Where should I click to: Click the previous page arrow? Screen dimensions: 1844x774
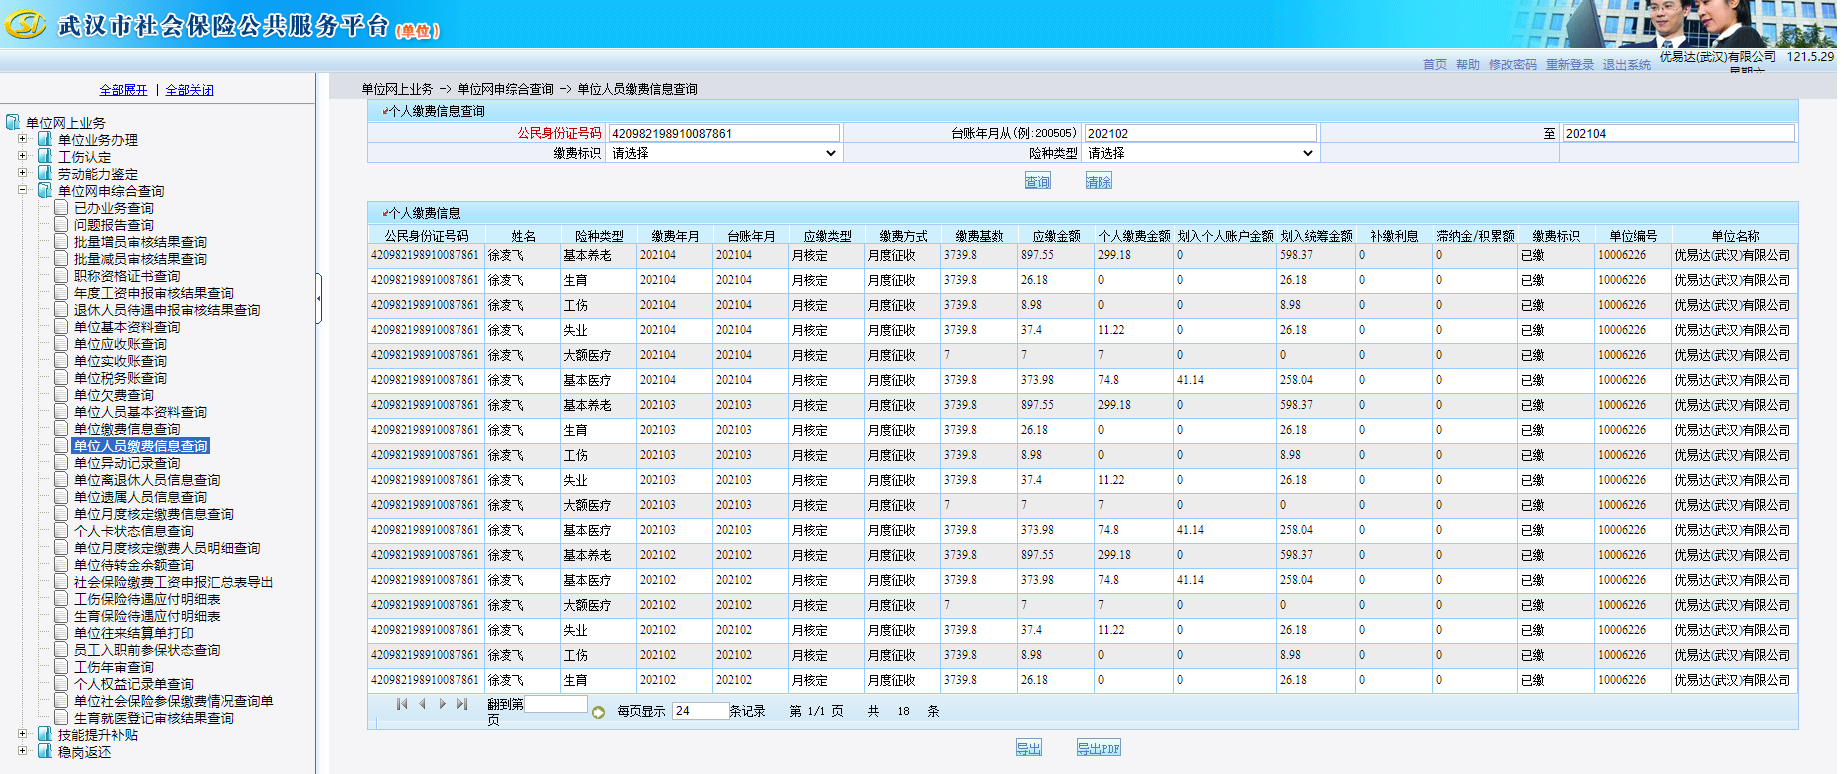click(x=422, y=704)
